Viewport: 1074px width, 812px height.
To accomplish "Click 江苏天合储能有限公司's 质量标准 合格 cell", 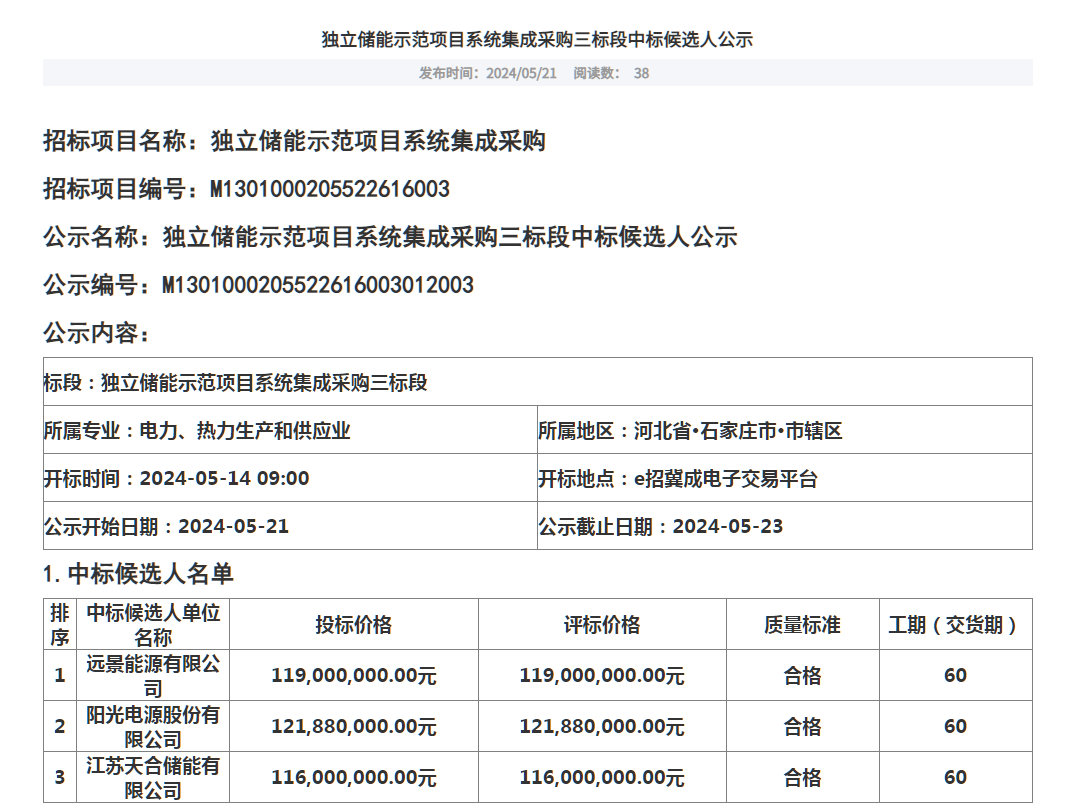I will tap(802, 778).
